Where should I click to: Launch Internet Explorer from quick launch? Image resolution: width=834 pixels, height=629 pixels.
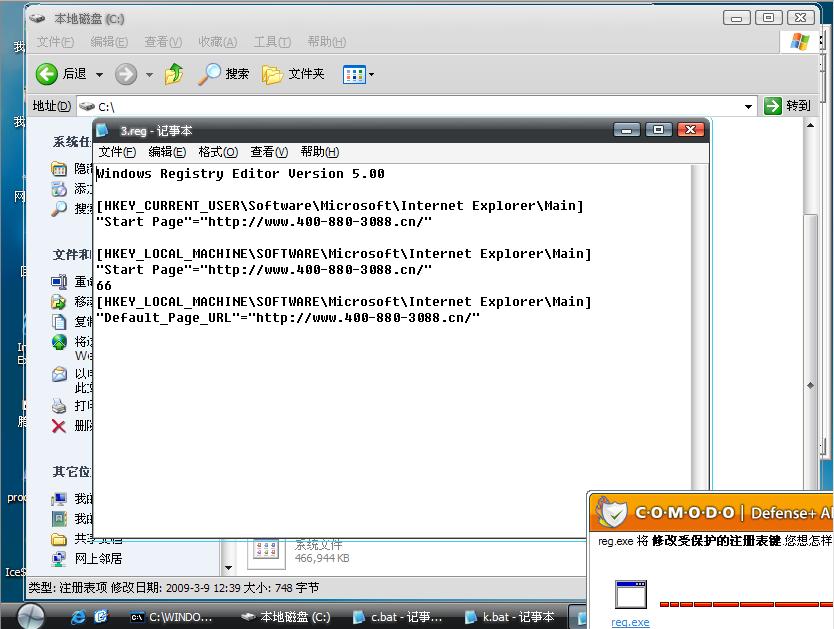click(x=78, y=617)
